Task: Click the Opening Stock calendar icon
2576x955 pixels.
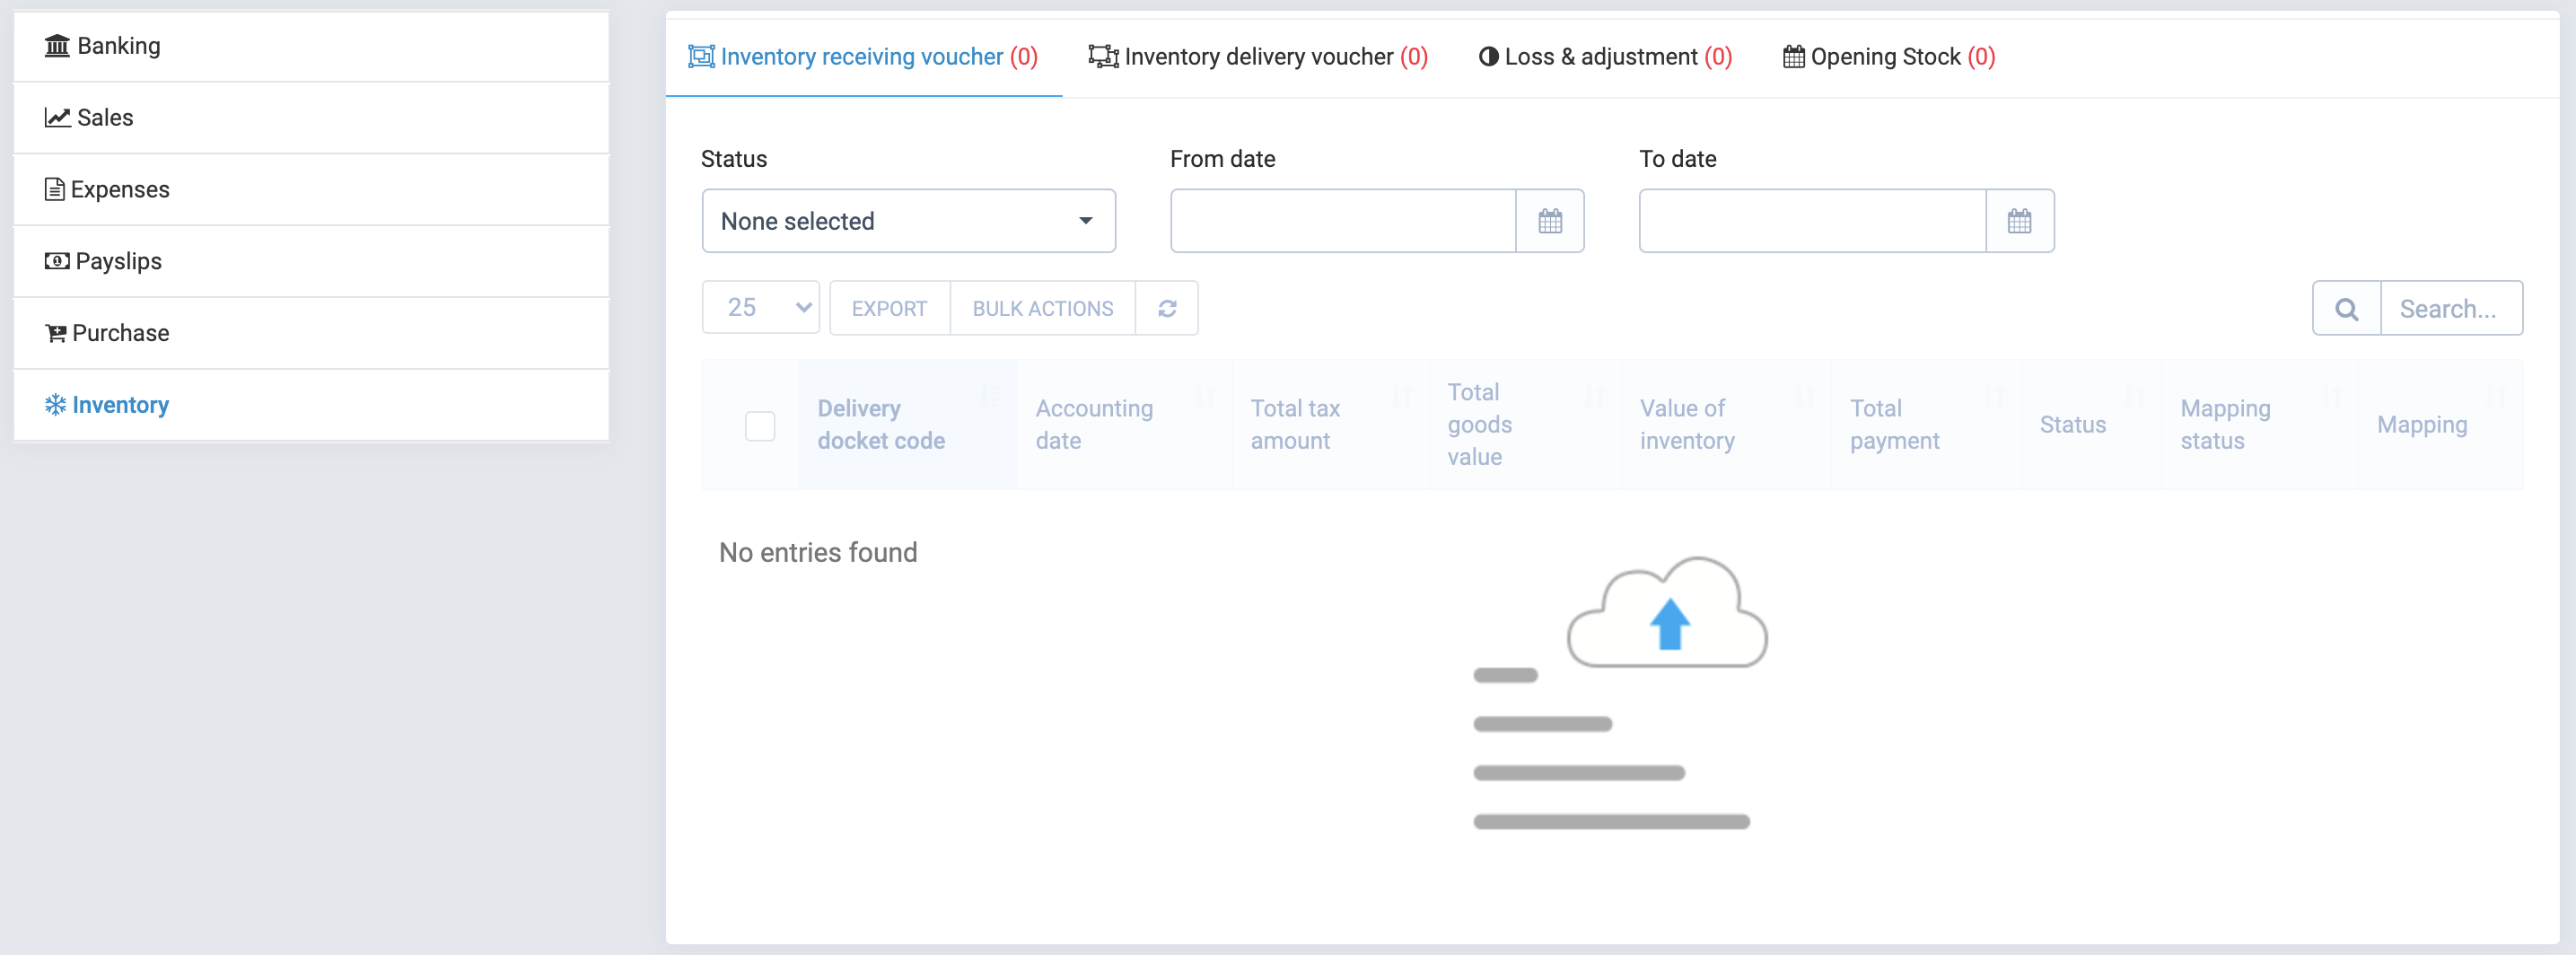Action: (1794, 57)
